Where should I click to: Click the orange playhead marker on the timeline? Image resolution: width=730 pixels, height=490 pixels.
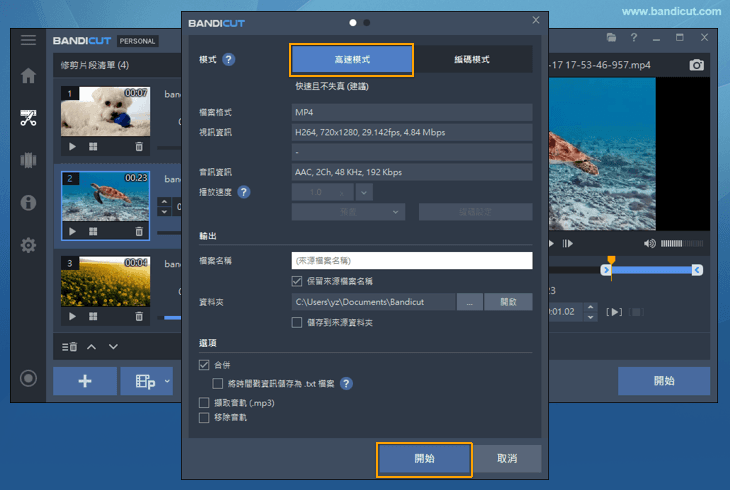611,259
